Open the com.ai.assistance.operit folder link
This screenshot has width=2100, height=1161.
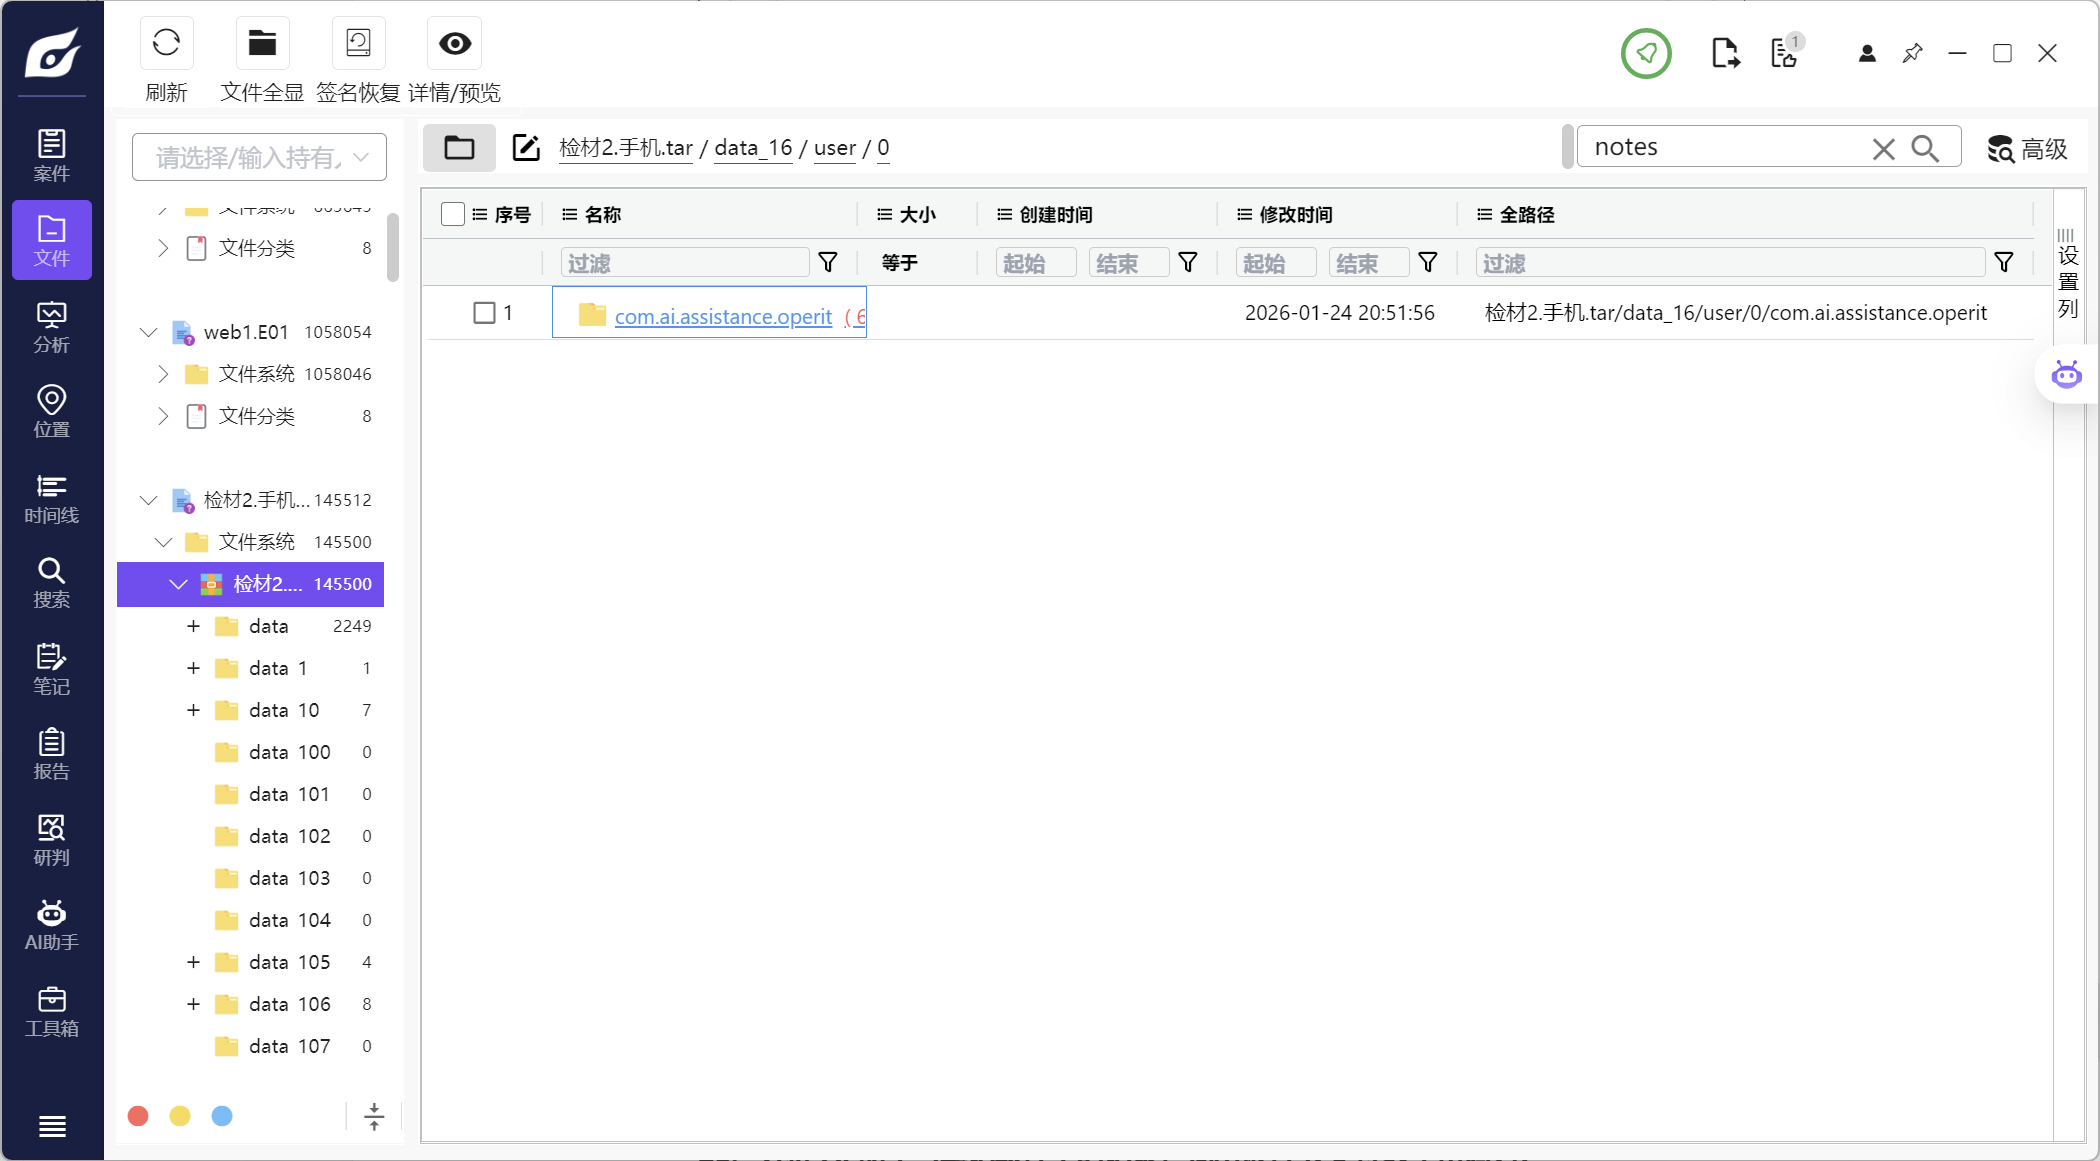(723, 316)
